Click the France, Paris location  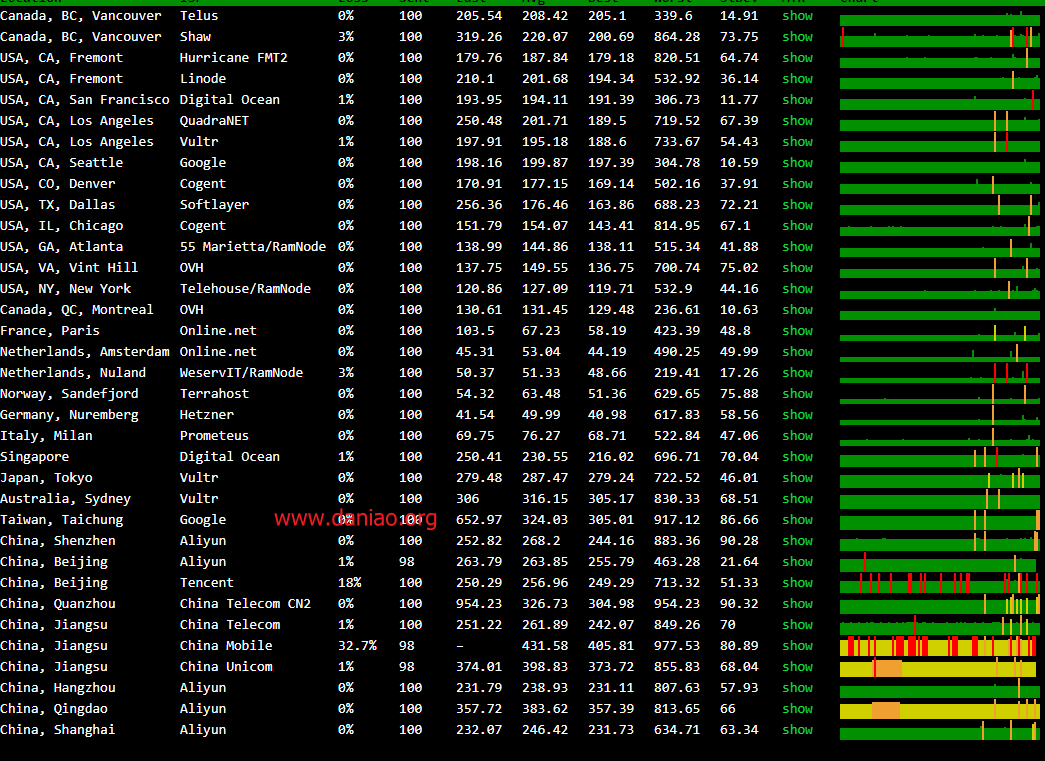tap(49, 331)
